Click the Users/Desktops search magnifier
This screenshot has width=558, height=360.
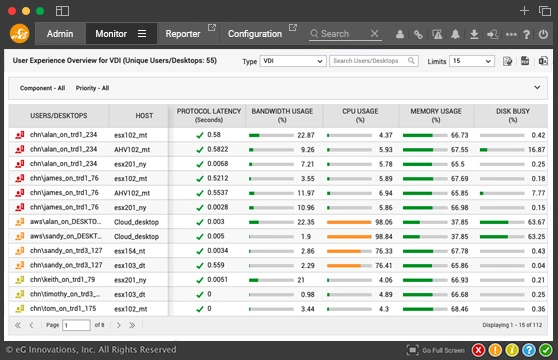click(x=411, y=61)
